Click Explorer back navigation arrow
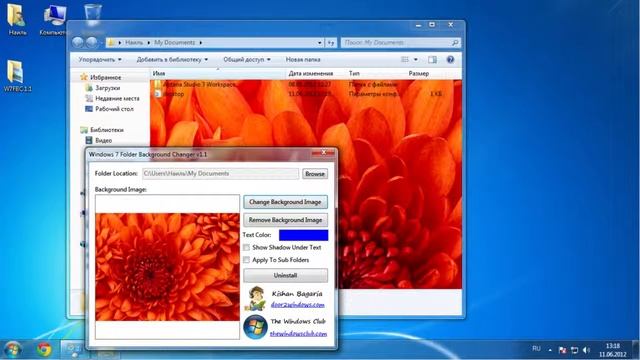Image resolution: width=640 pixels, height=360 pixels. (78, 42)
